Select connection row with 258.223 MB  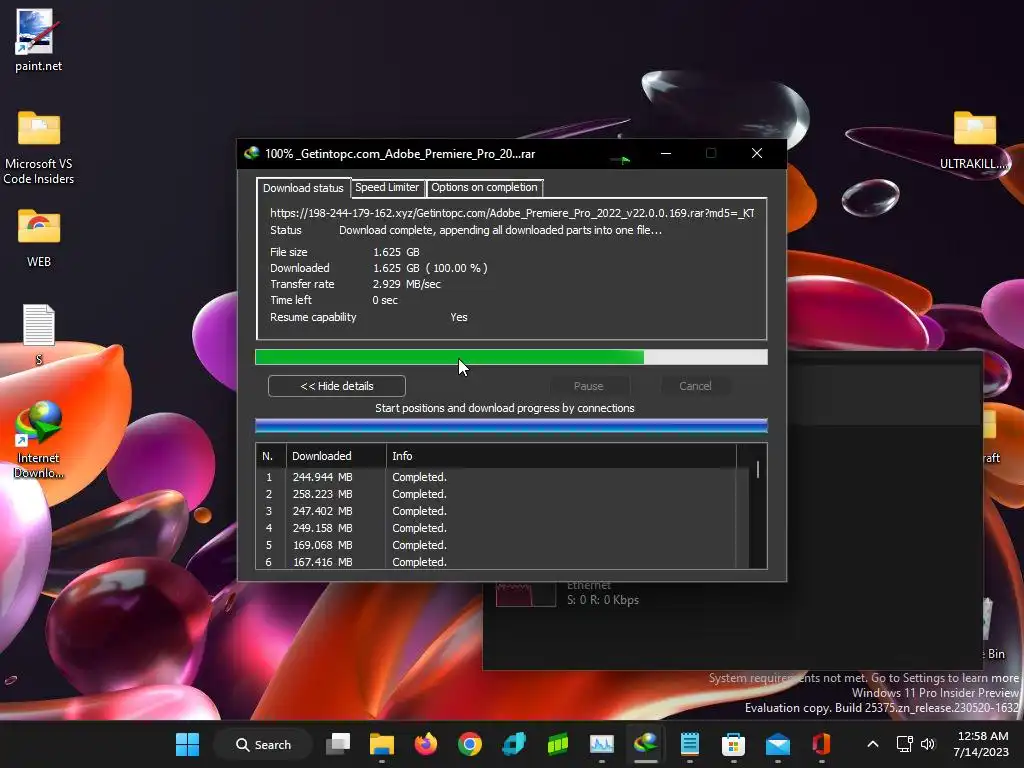[x=496, y=494]
